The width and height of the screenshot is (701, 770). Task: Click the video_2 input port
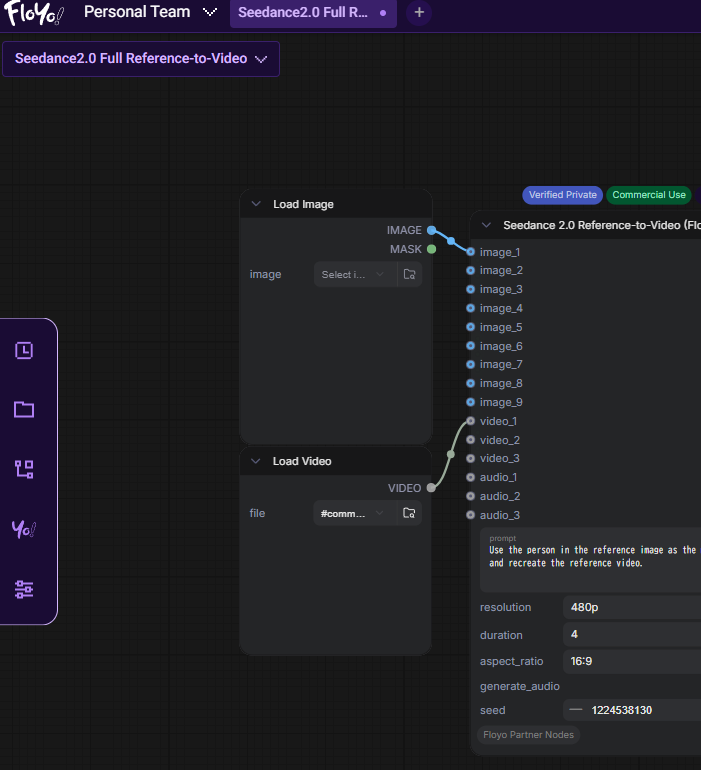471,440
